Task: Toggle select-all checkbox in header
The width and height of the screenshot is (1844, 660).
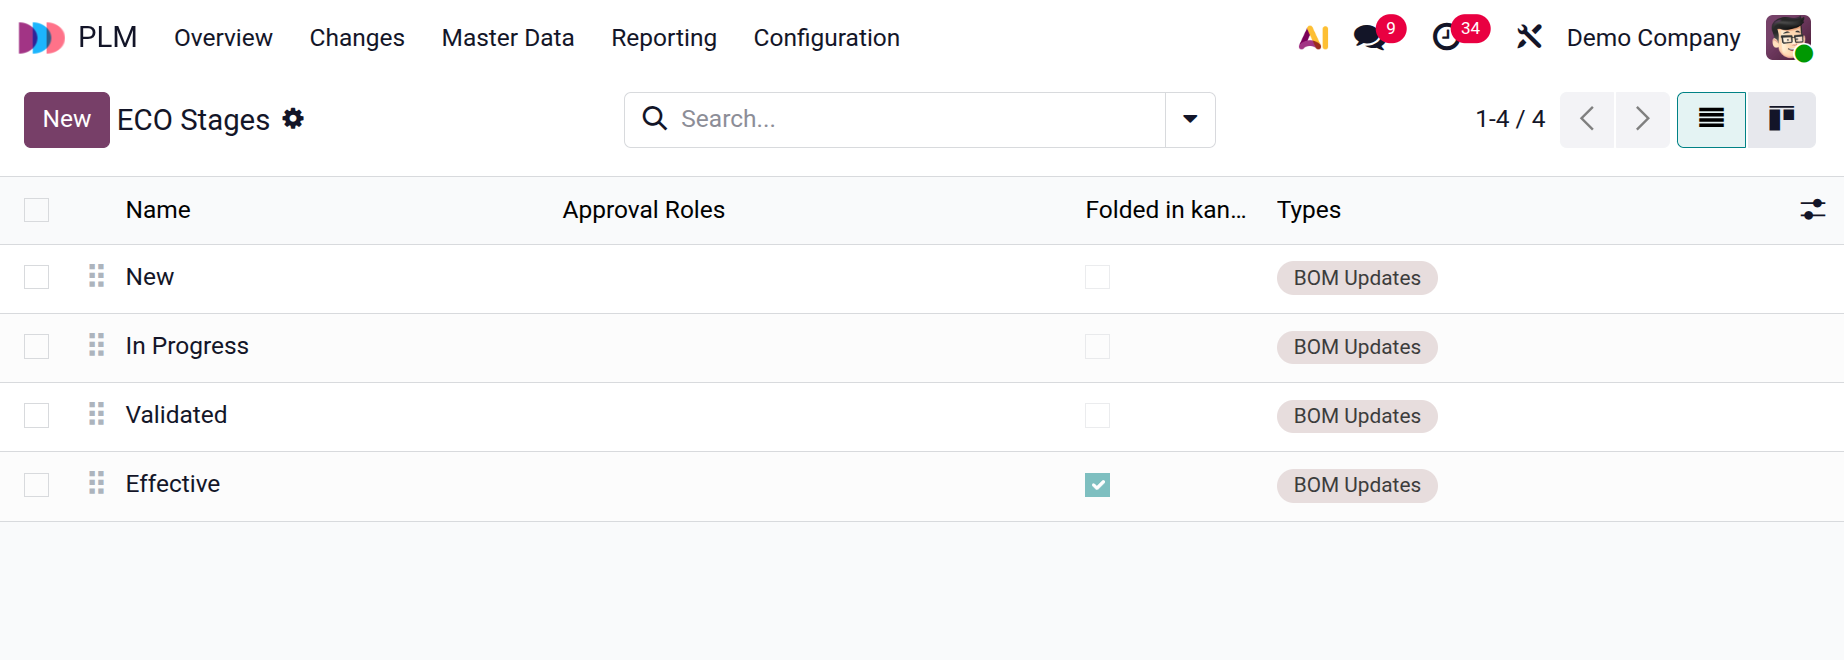Action: point(37,210)
